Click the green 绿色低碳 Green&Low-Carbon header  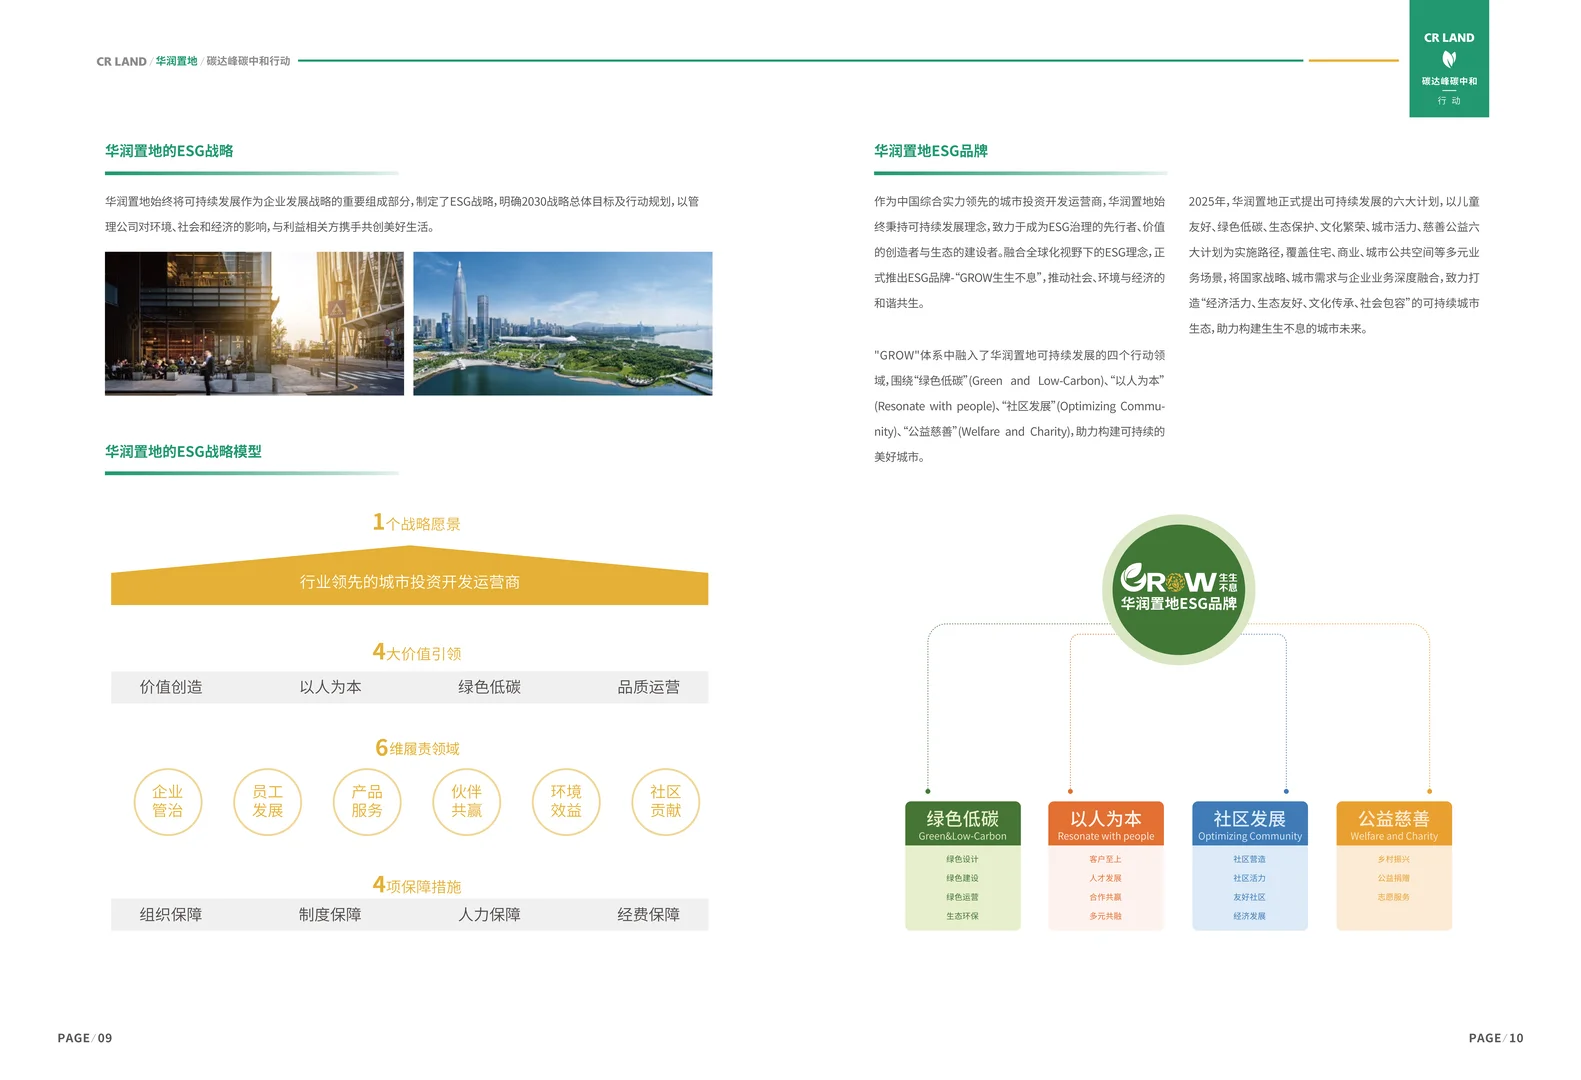963,824
